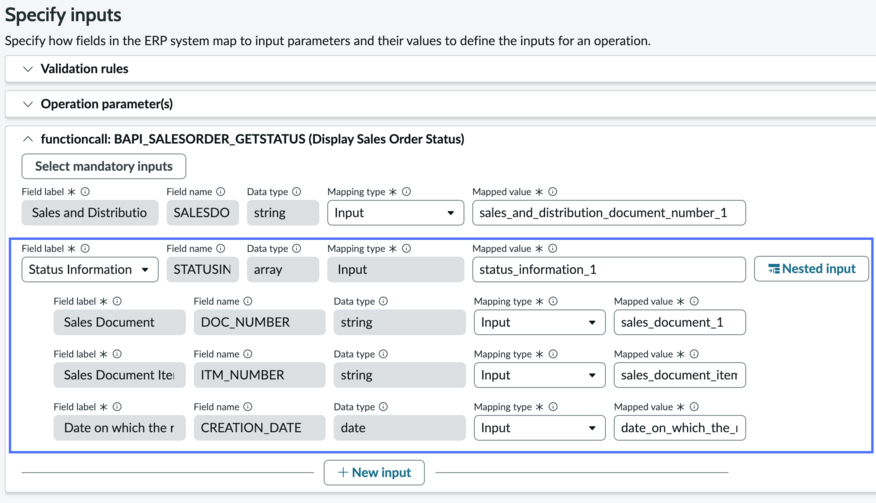This screenshot has width=876, height=503.
Task: Click Select mandatory inputs button
Action: (x=104, y=166)
